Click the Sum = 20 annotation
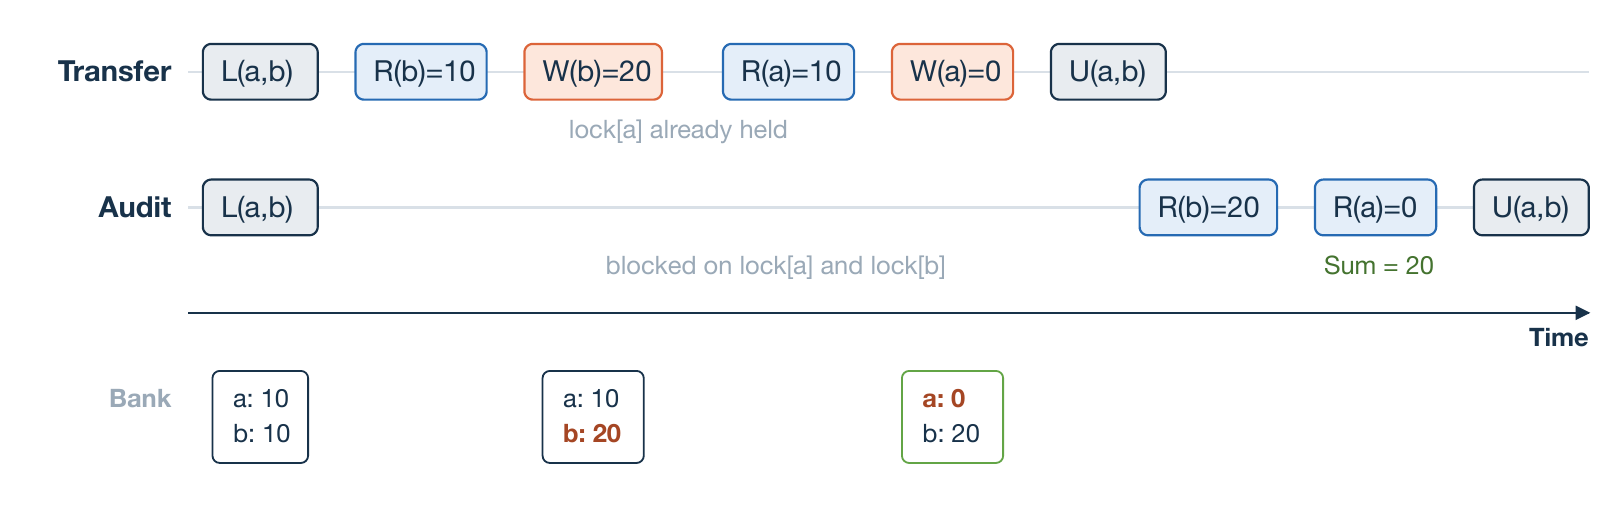This screenshot has height=507, width=1602. 1378,266
